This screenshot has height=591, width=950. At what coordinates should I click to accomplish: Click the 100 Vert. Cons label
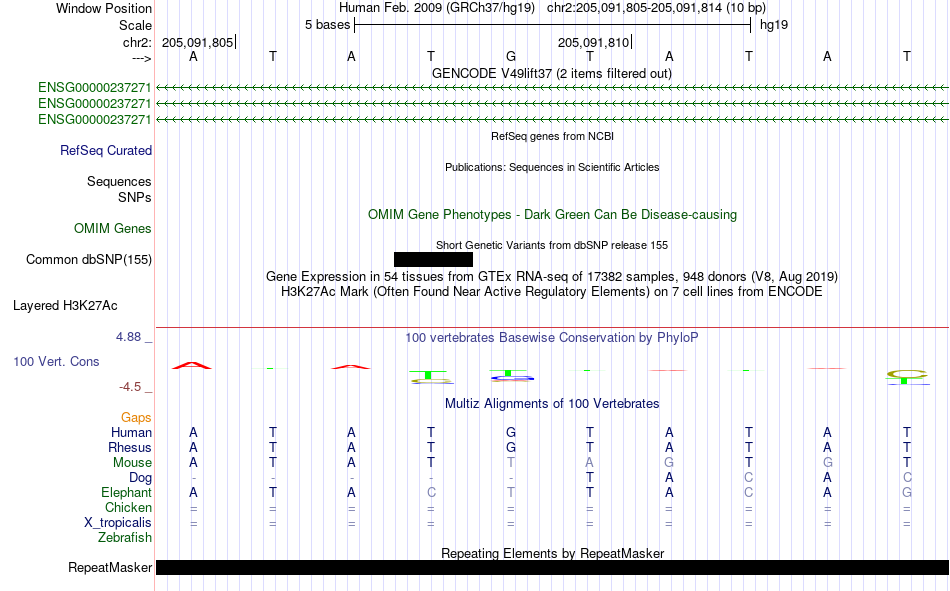pos(56,361)
